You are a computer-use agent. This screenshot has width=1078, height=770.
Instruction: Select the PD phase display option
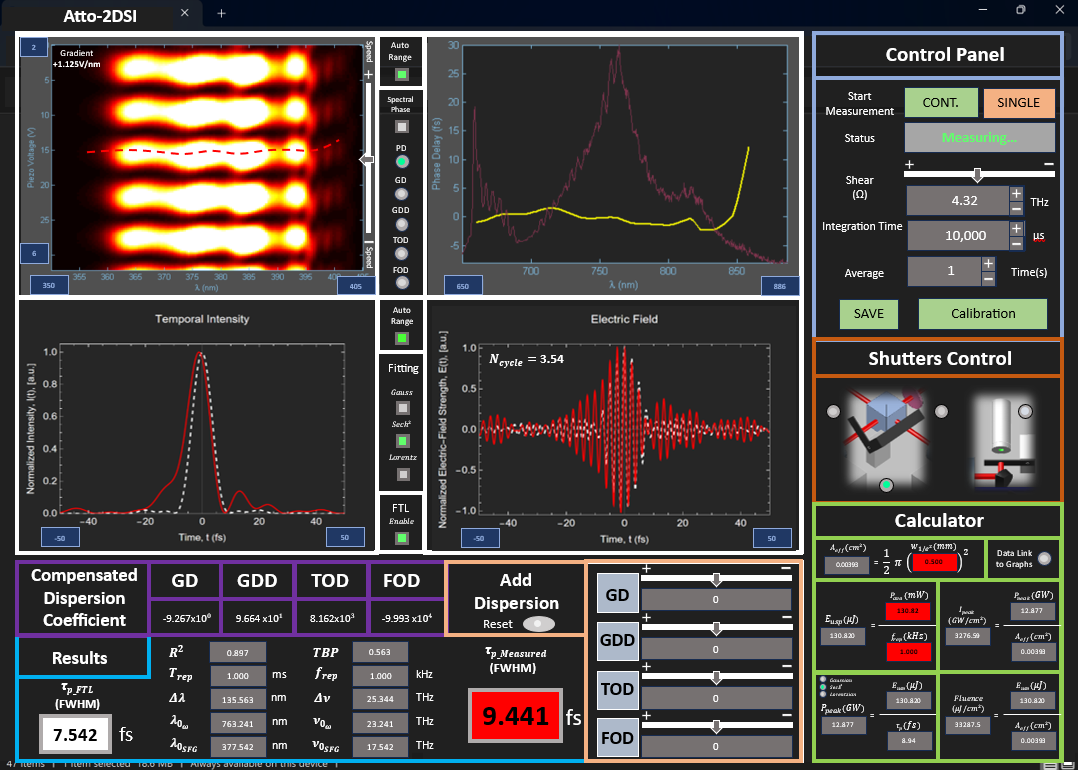(x=402, y=162)
